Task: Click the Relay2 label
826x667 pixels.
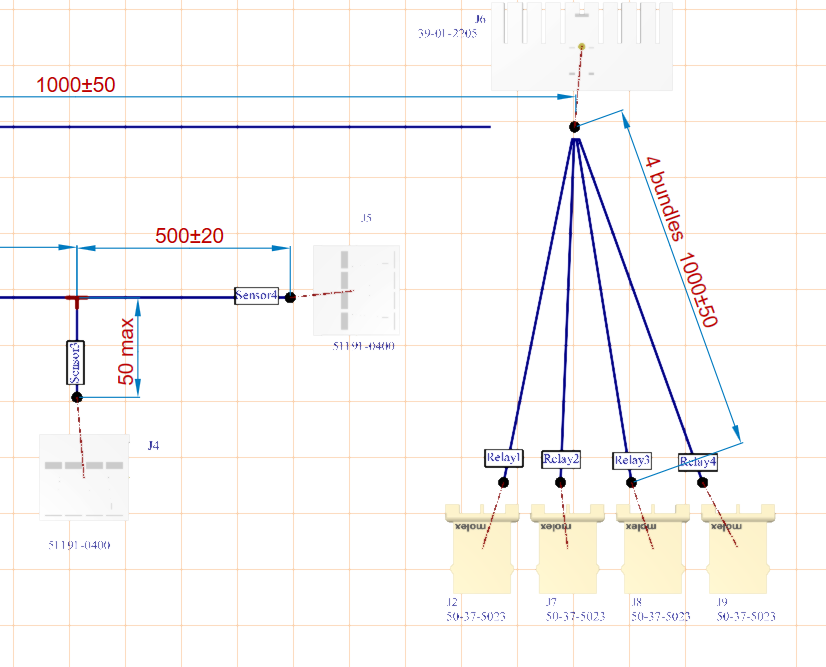Action: 561,461
